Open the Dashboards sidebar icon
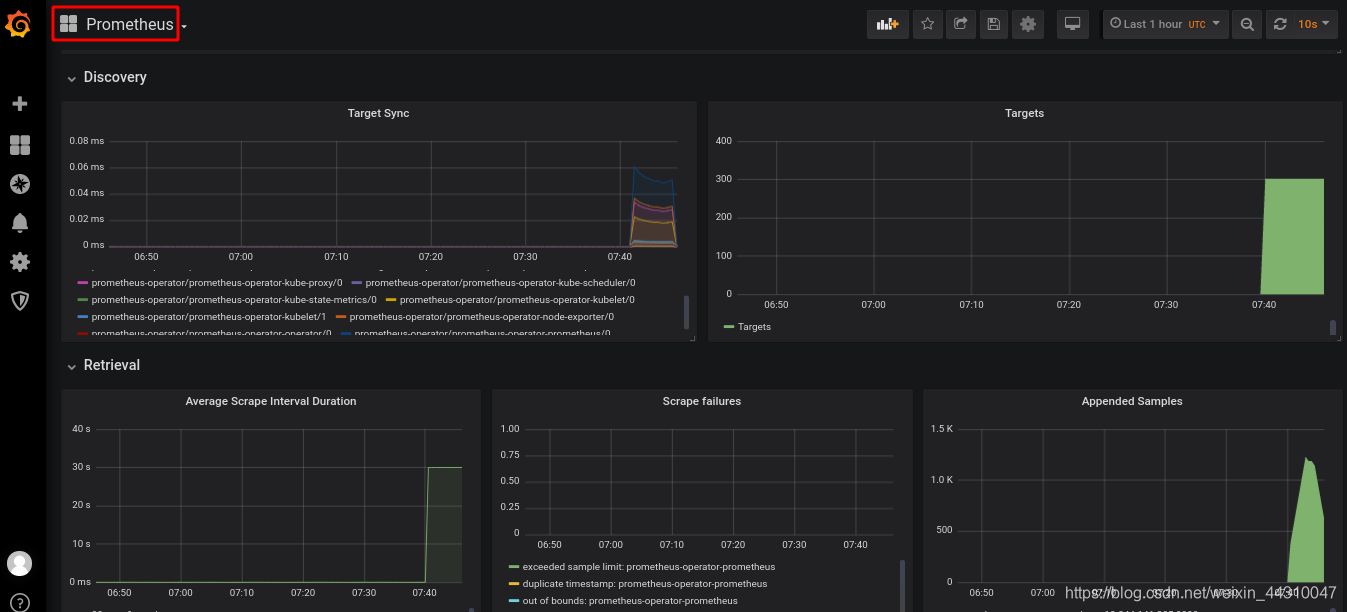Screen dimensions: 1347x612 tap(19, 145)
